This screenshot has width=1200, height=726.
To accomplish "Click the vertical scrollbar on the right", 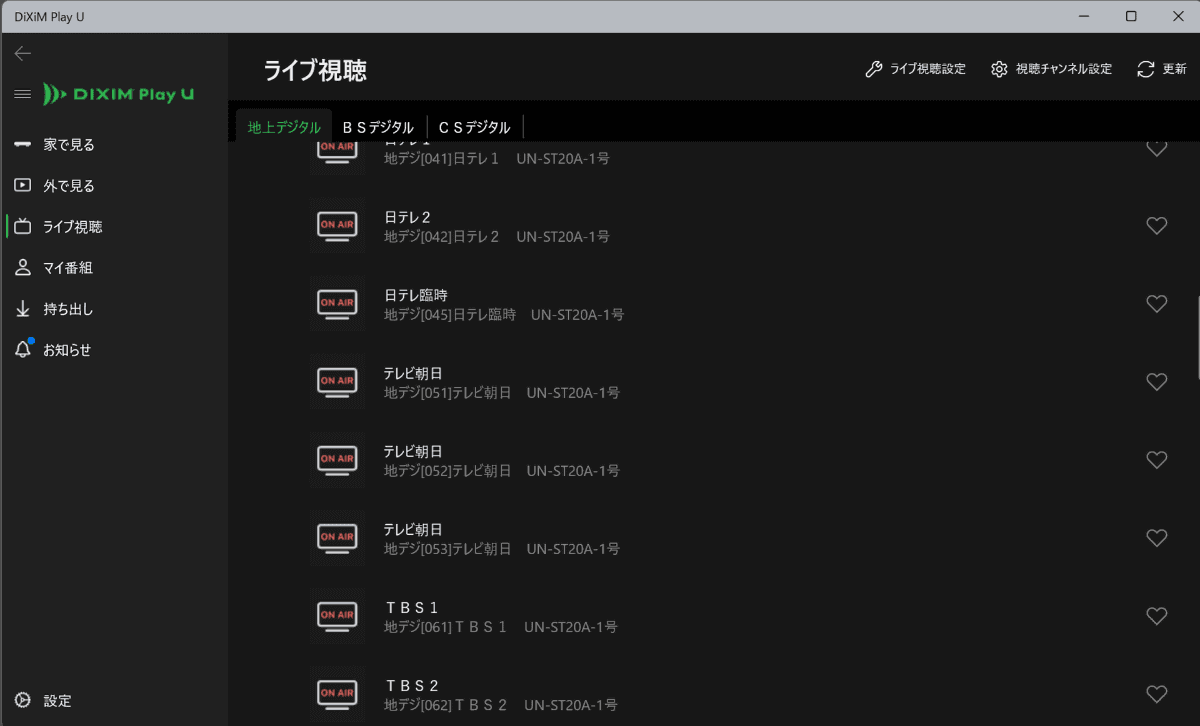I will coord(1194,320).
